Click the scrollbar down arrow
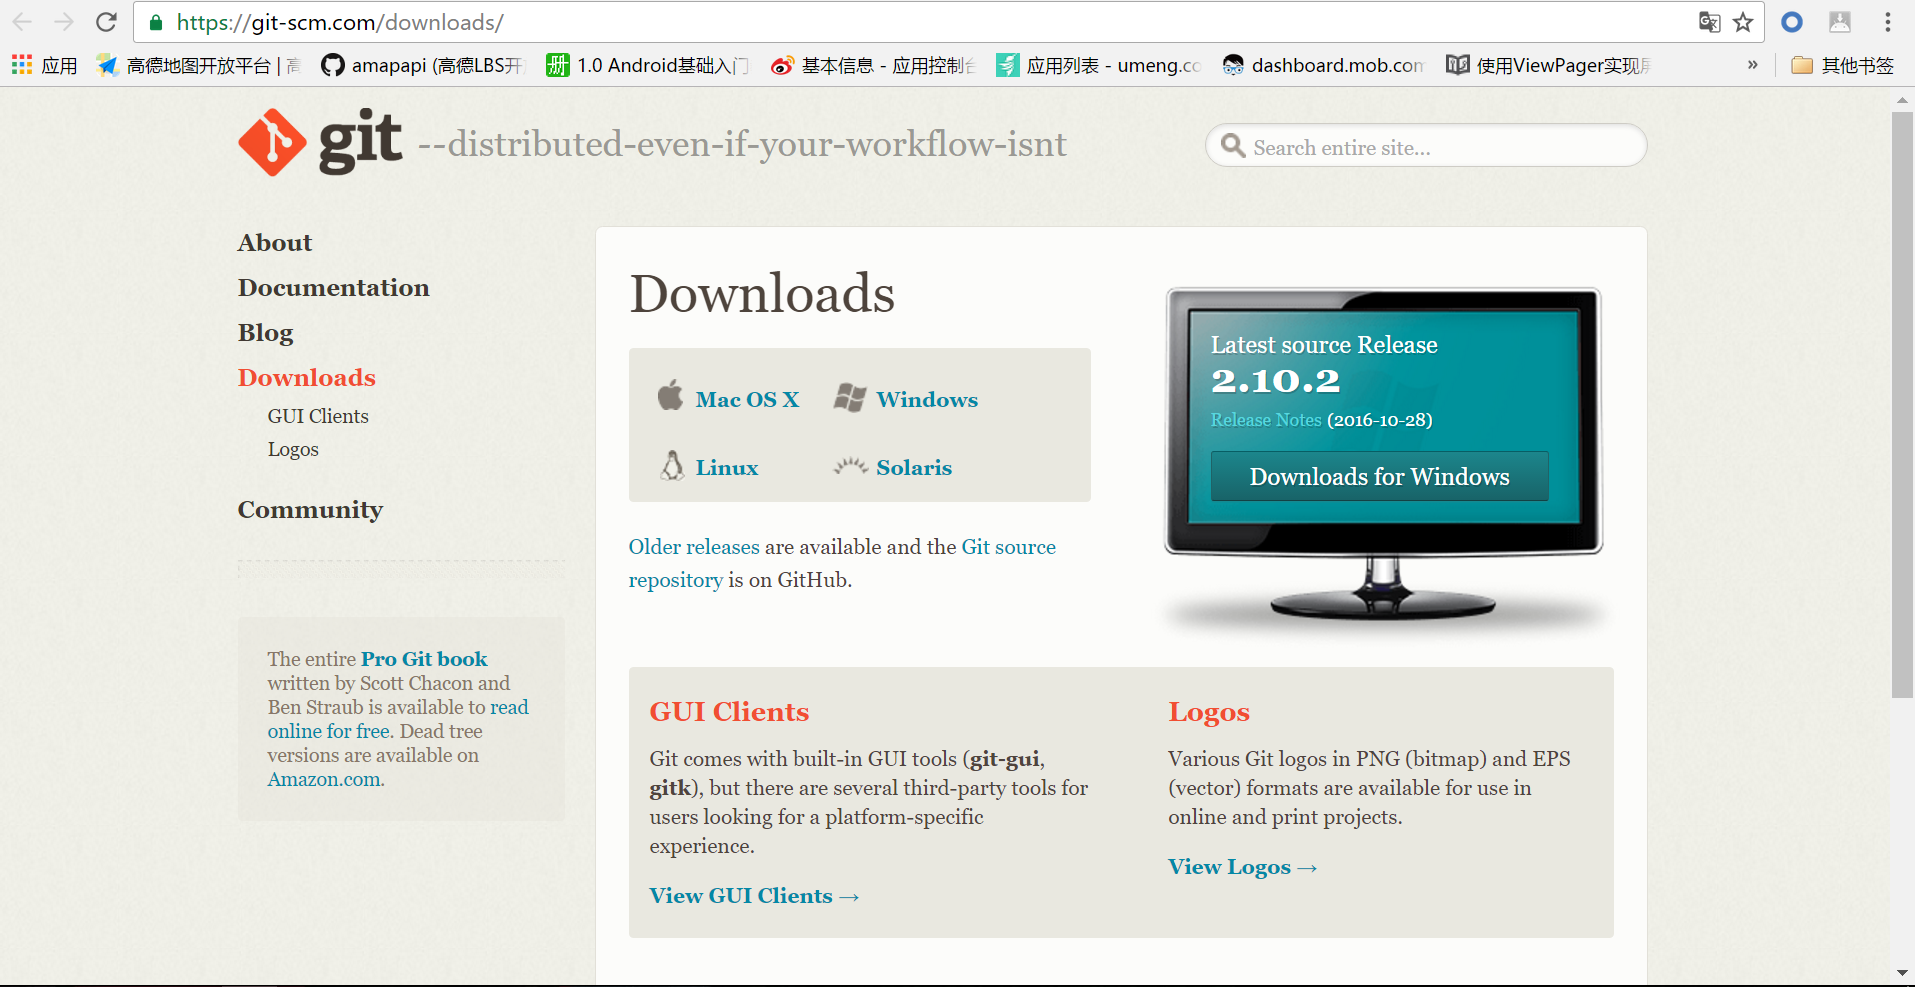 point(1902,973)
